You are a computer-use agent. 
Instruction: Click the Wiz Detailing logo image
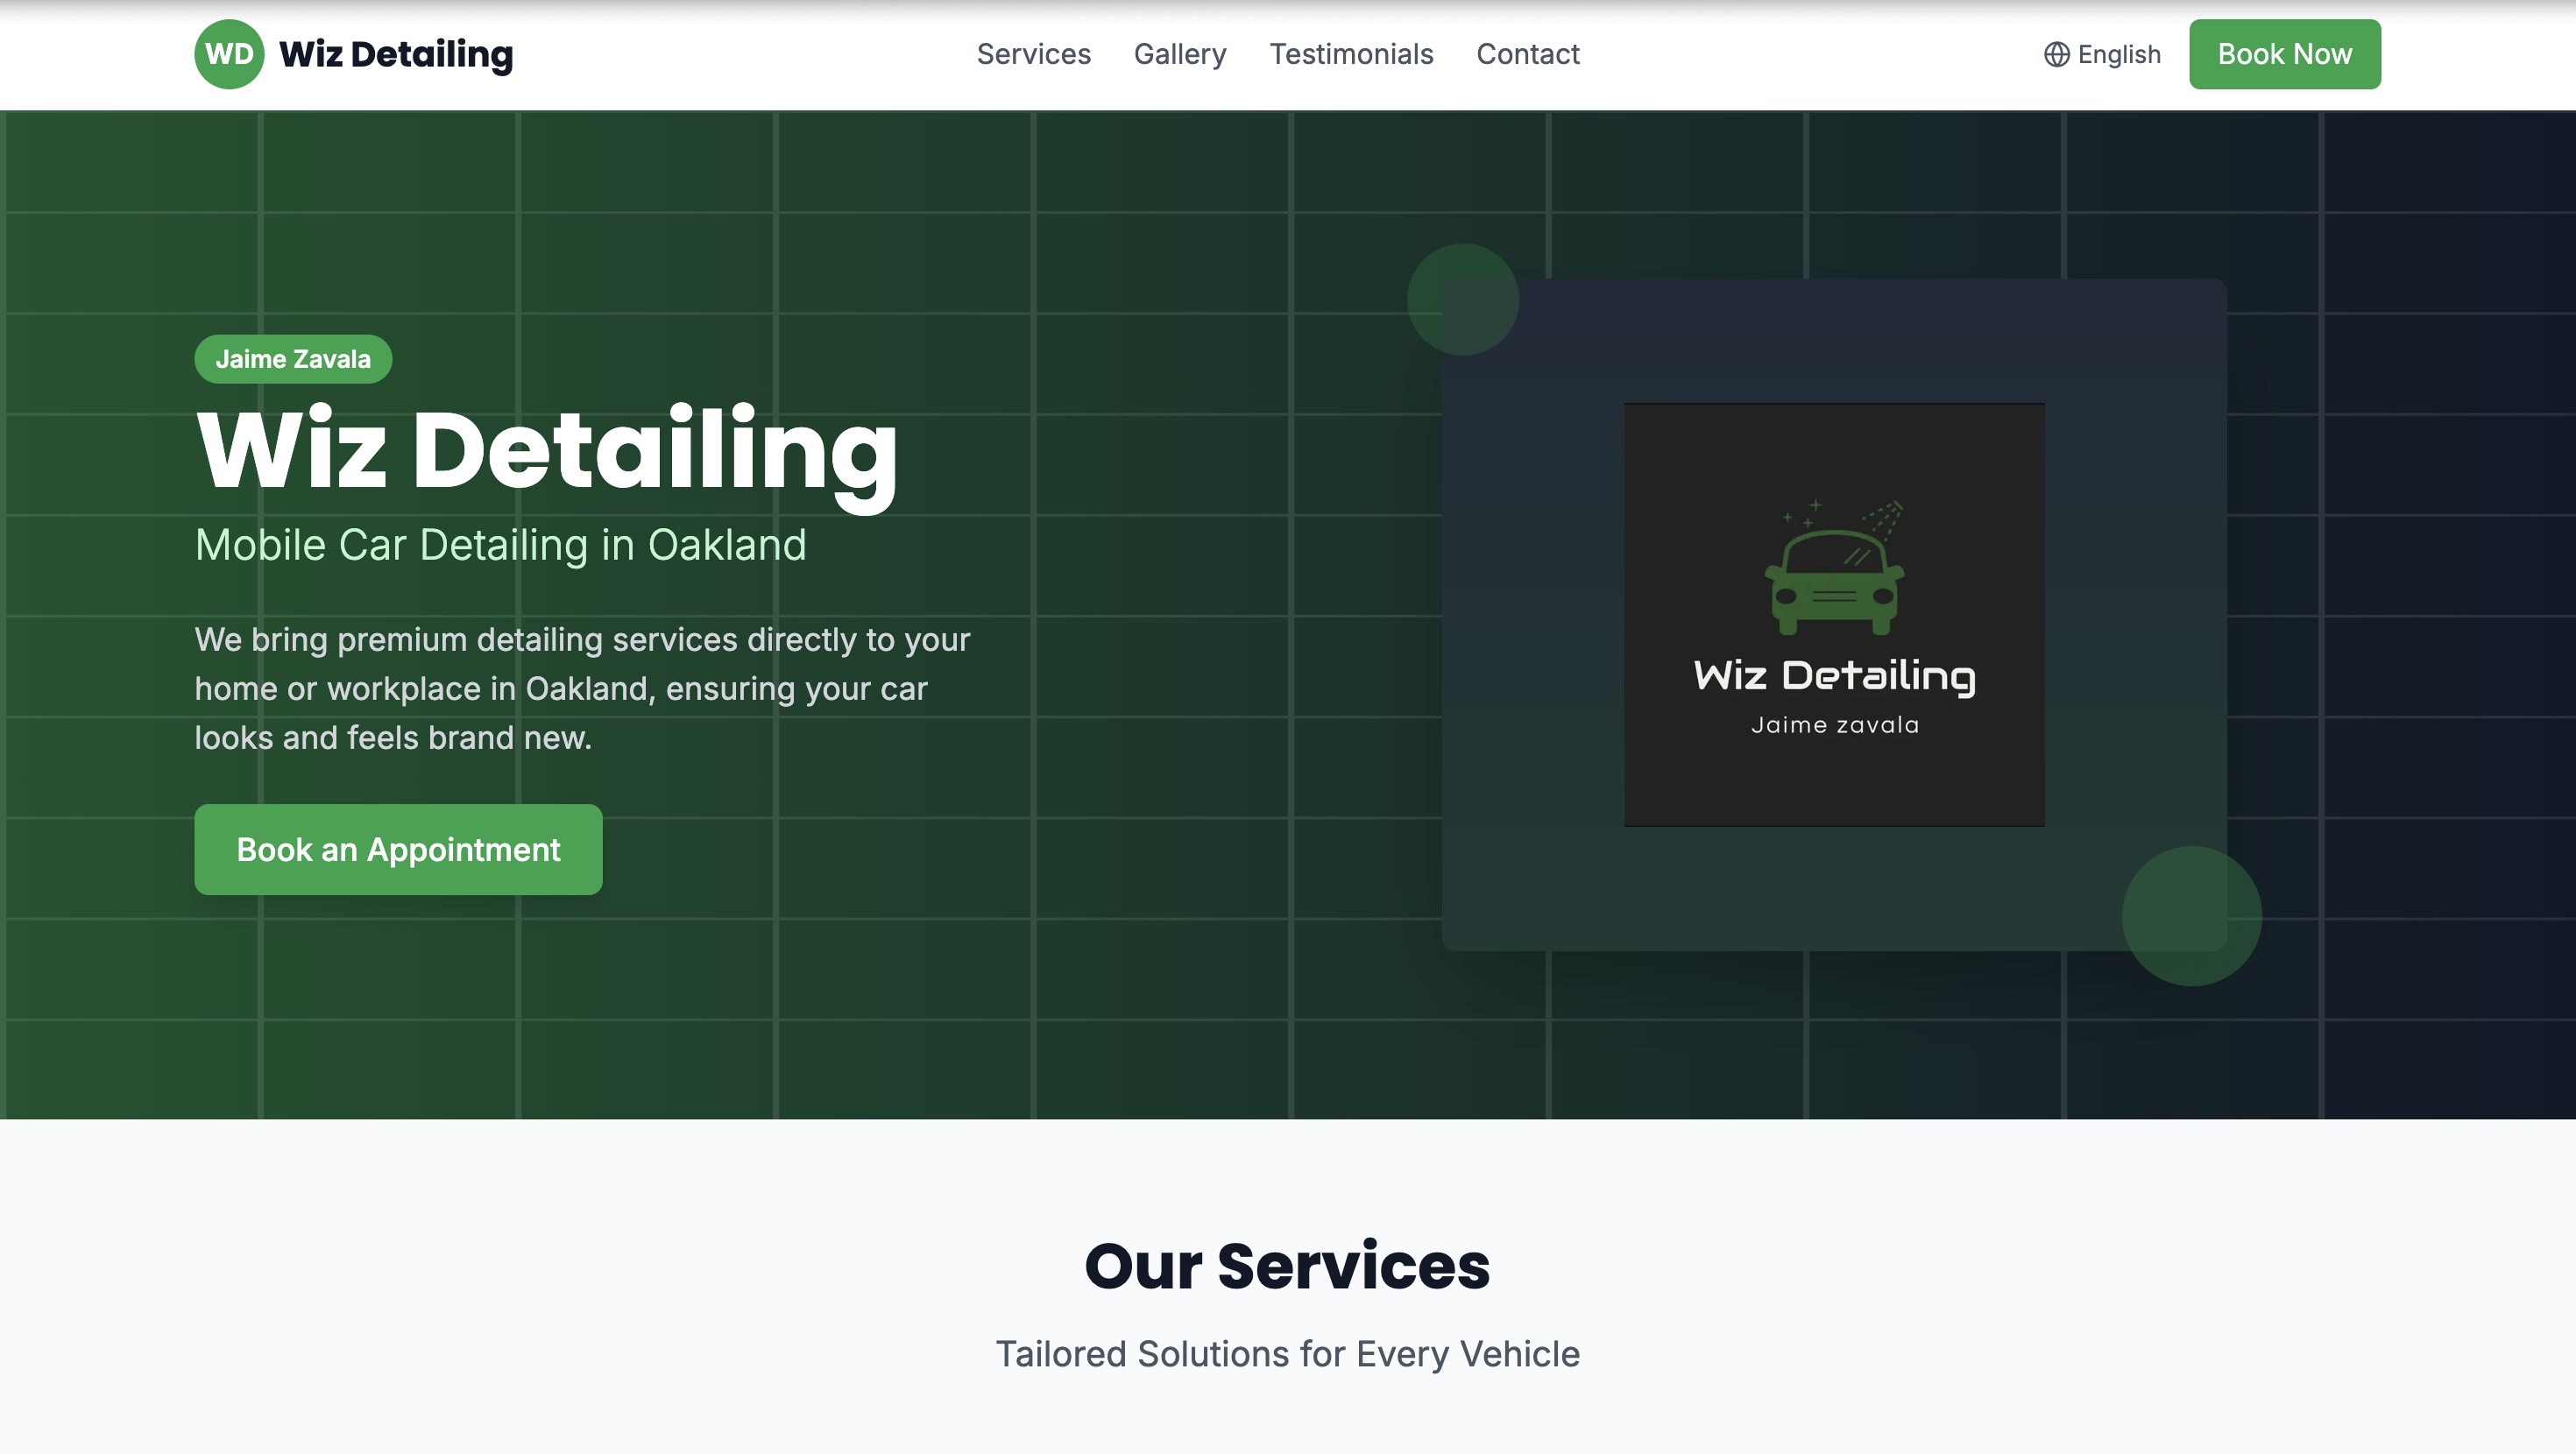click(1834, 615)
